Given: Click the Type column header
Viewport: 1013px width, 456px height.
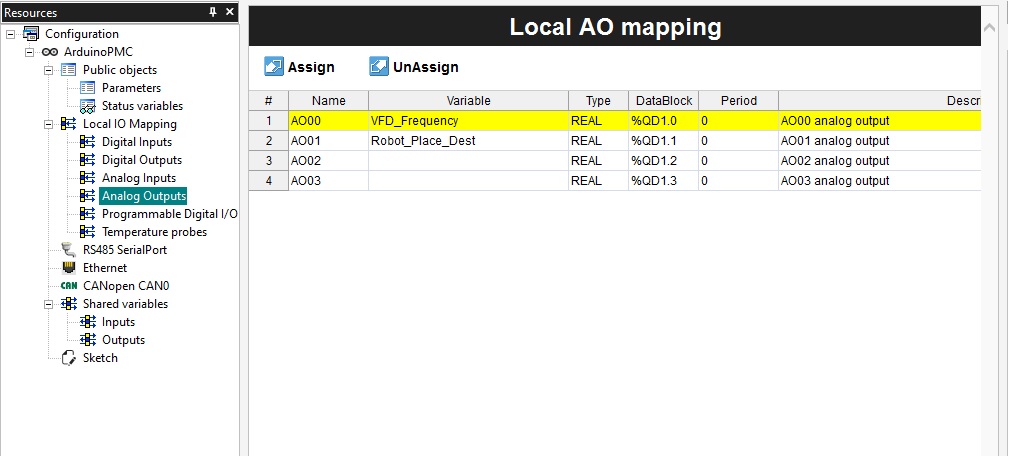Looking at the screenshot, I should click(598, 101).
